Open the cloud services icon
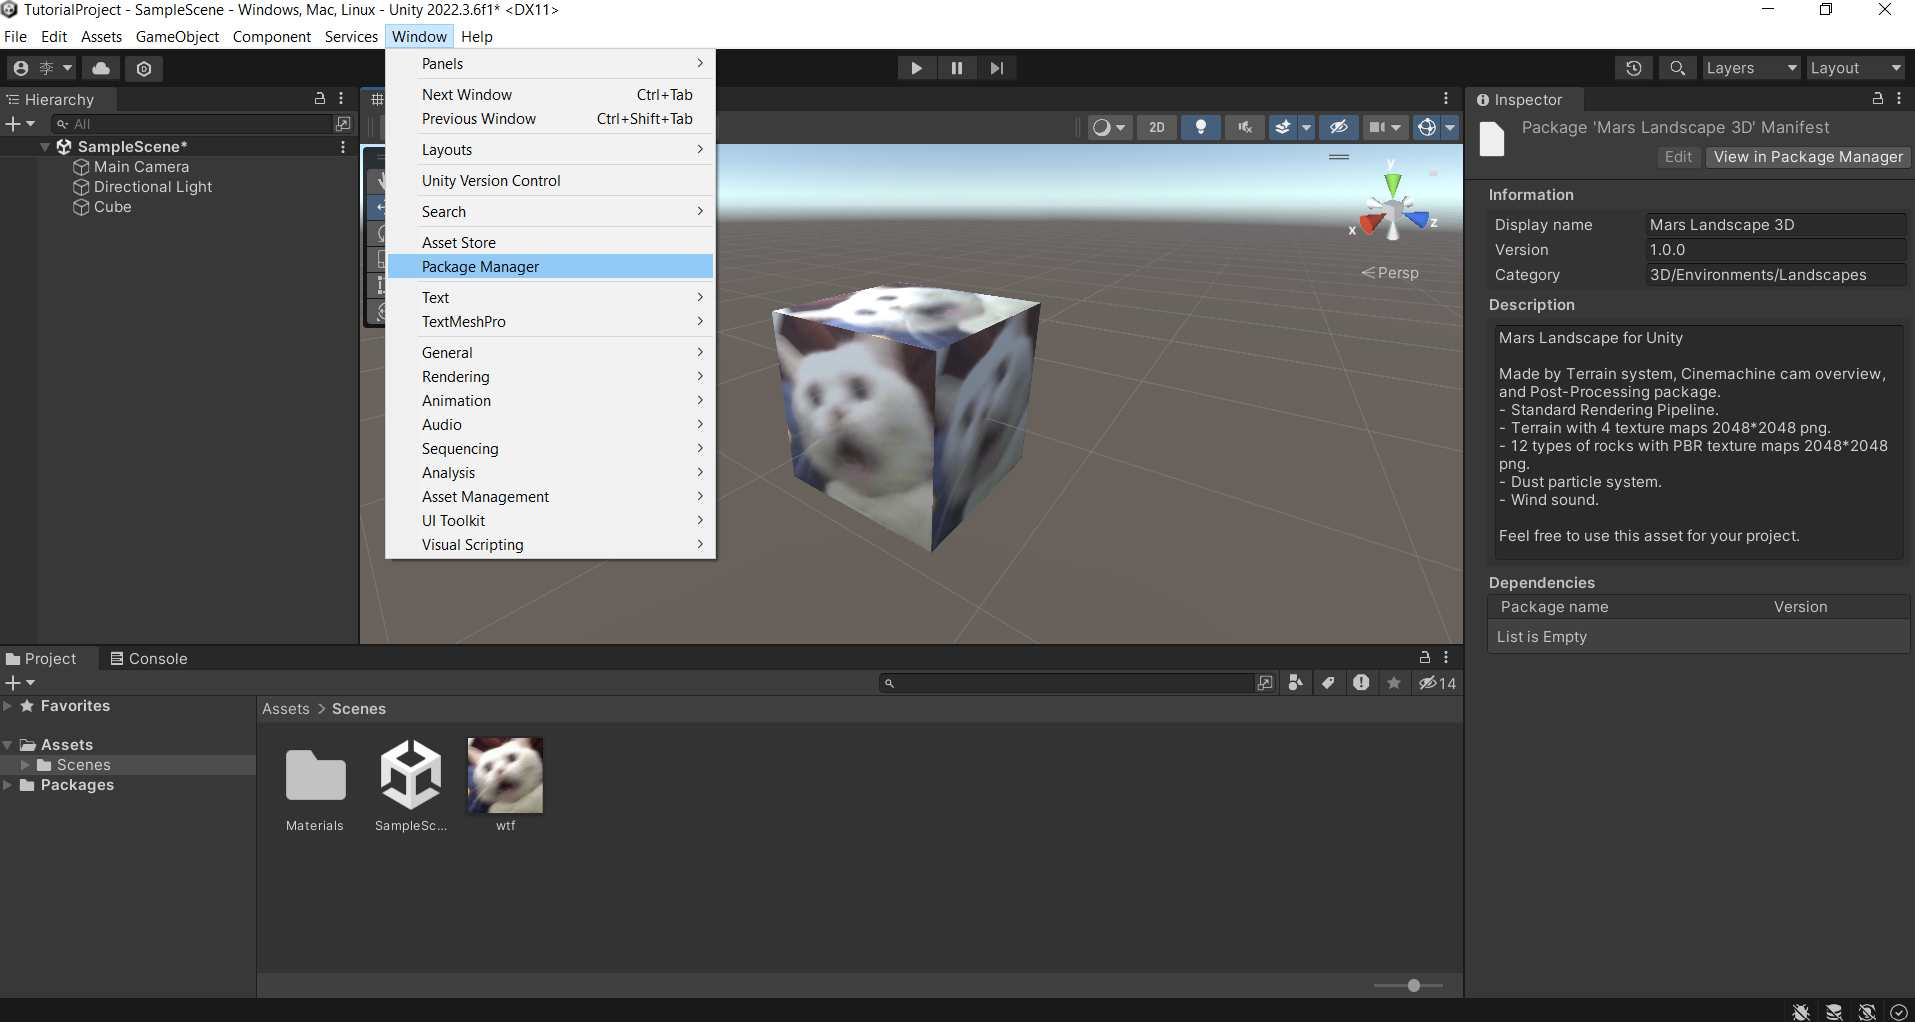The height and width of the screenshot is (1022, 1915). point(101,68)
